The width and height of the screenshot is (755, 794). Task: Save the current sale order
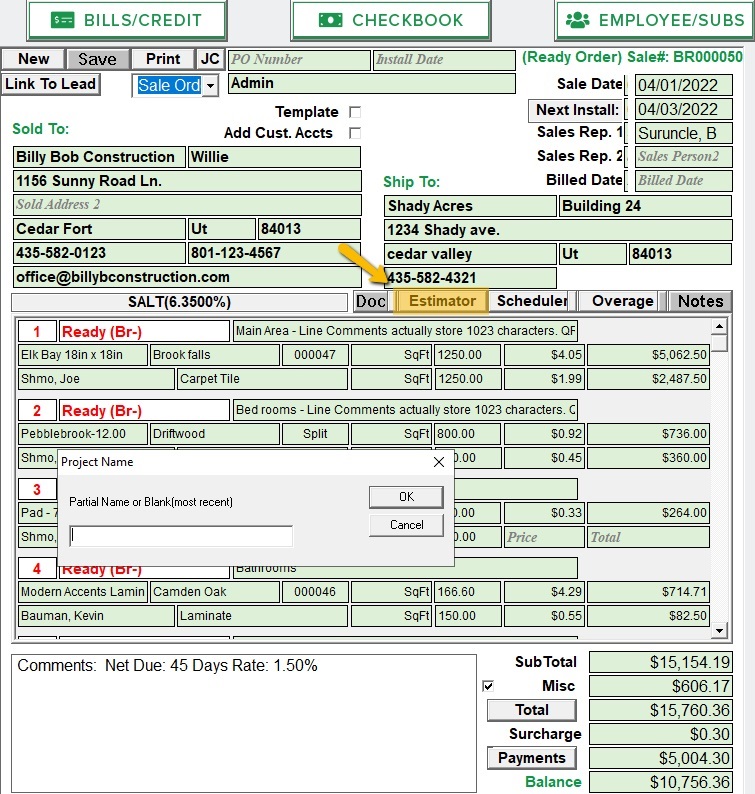pos(97,59)
